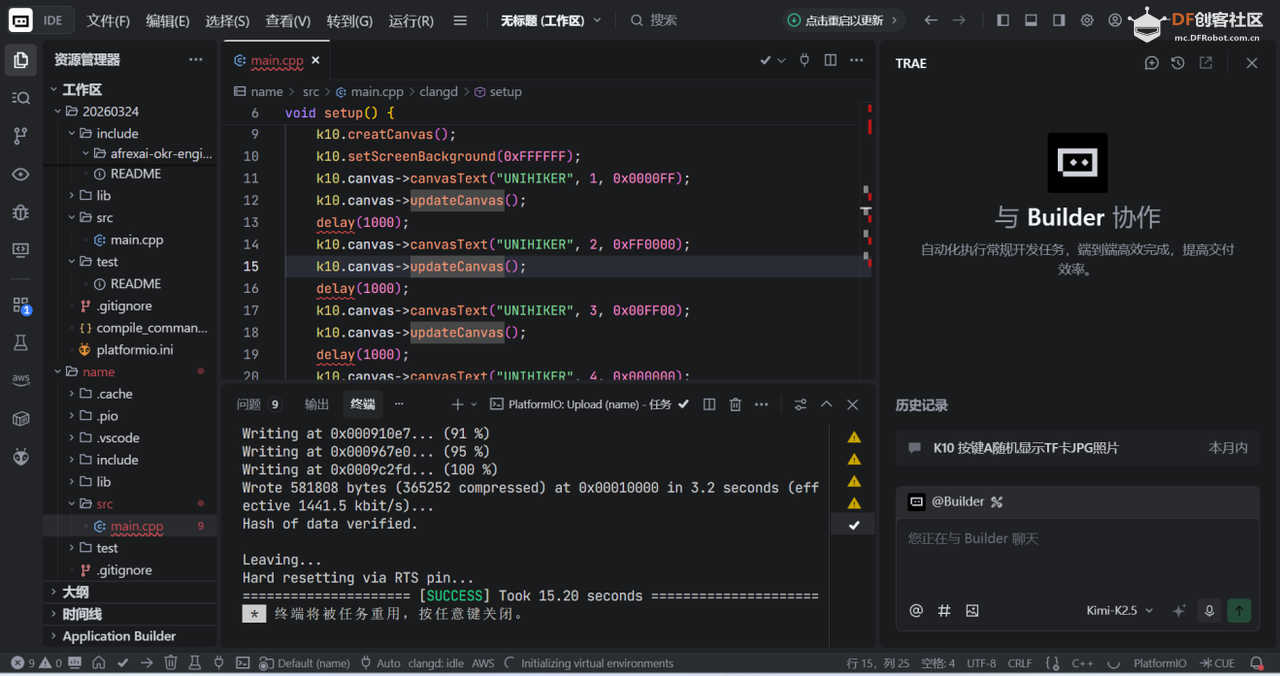The image size is (1280, 676).
Task: Expand the 大纲 (Outline) section
Action: point(75,591)
